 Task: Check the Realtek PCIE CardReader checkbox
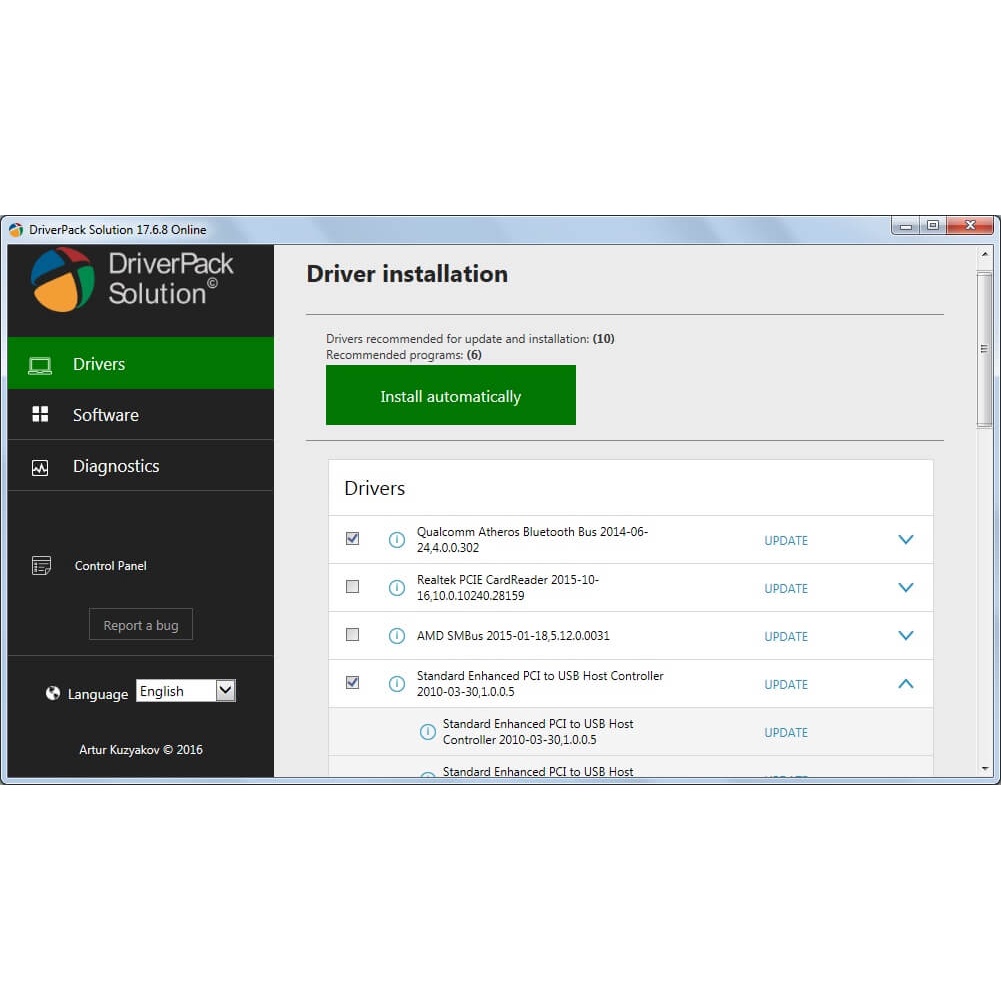(352, 587)
